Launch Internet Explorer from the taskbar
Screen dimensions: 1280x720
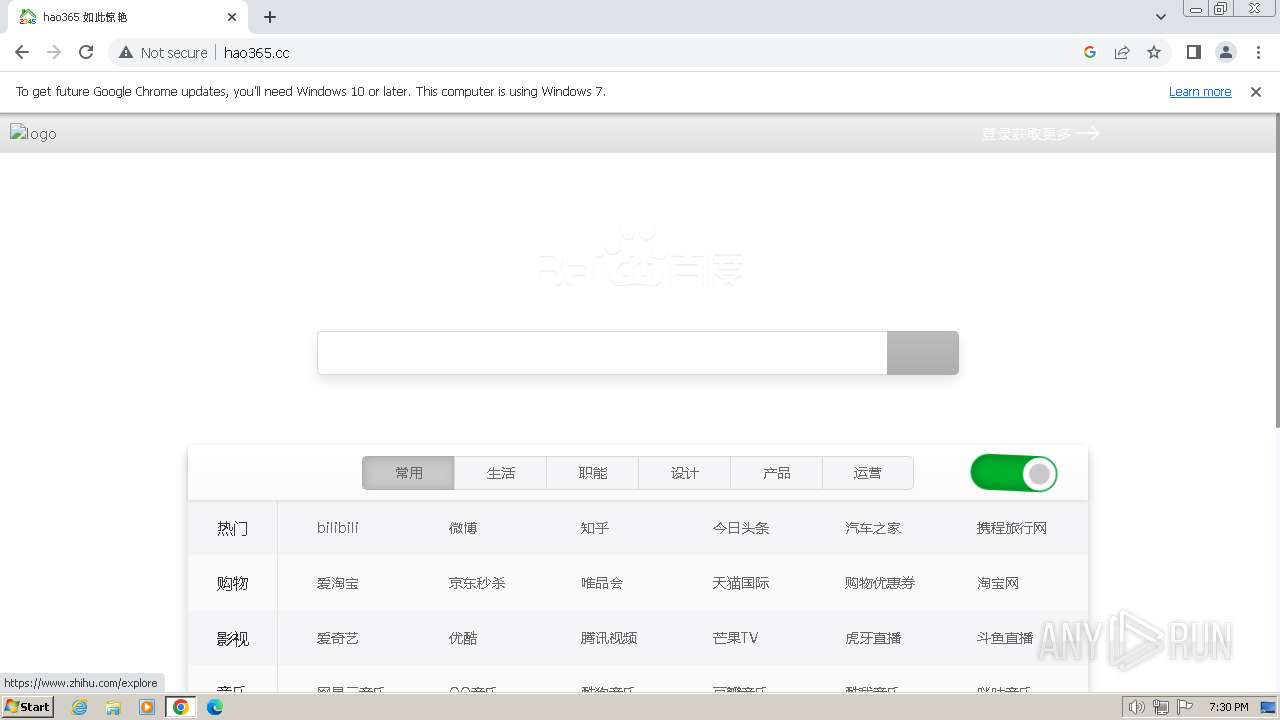[80, 707]
